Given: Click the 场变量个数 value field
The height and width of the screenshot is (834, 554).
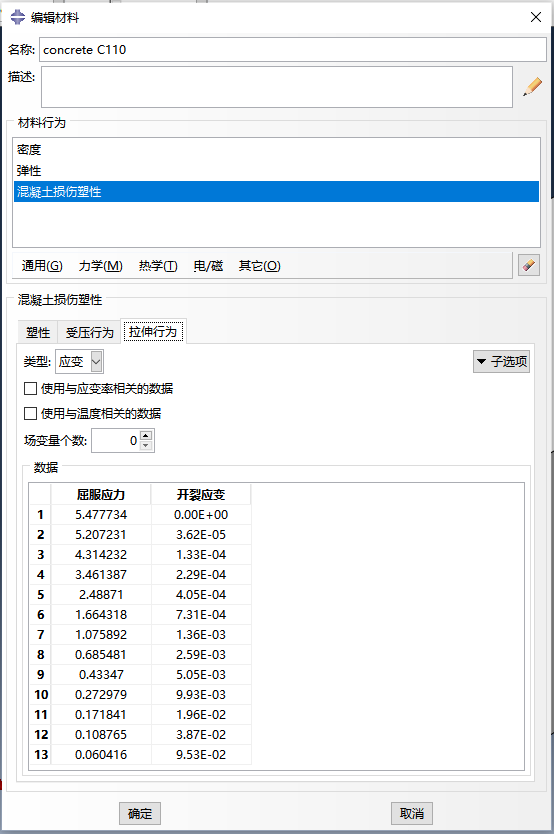Looking at the screenshot, I should point(116,440).
